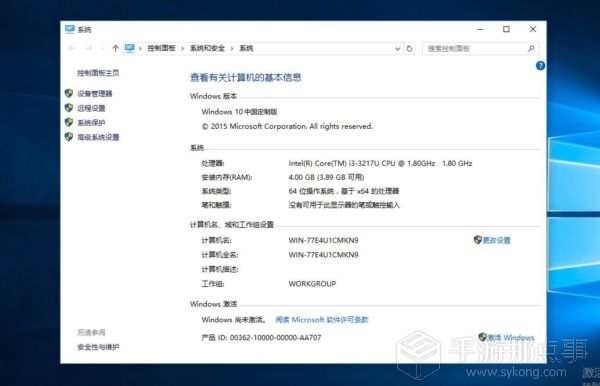The width and height of the screenshot is (600, 386).
Task: Click full computer name value after 计算机全名
Action: click(323, 255)
